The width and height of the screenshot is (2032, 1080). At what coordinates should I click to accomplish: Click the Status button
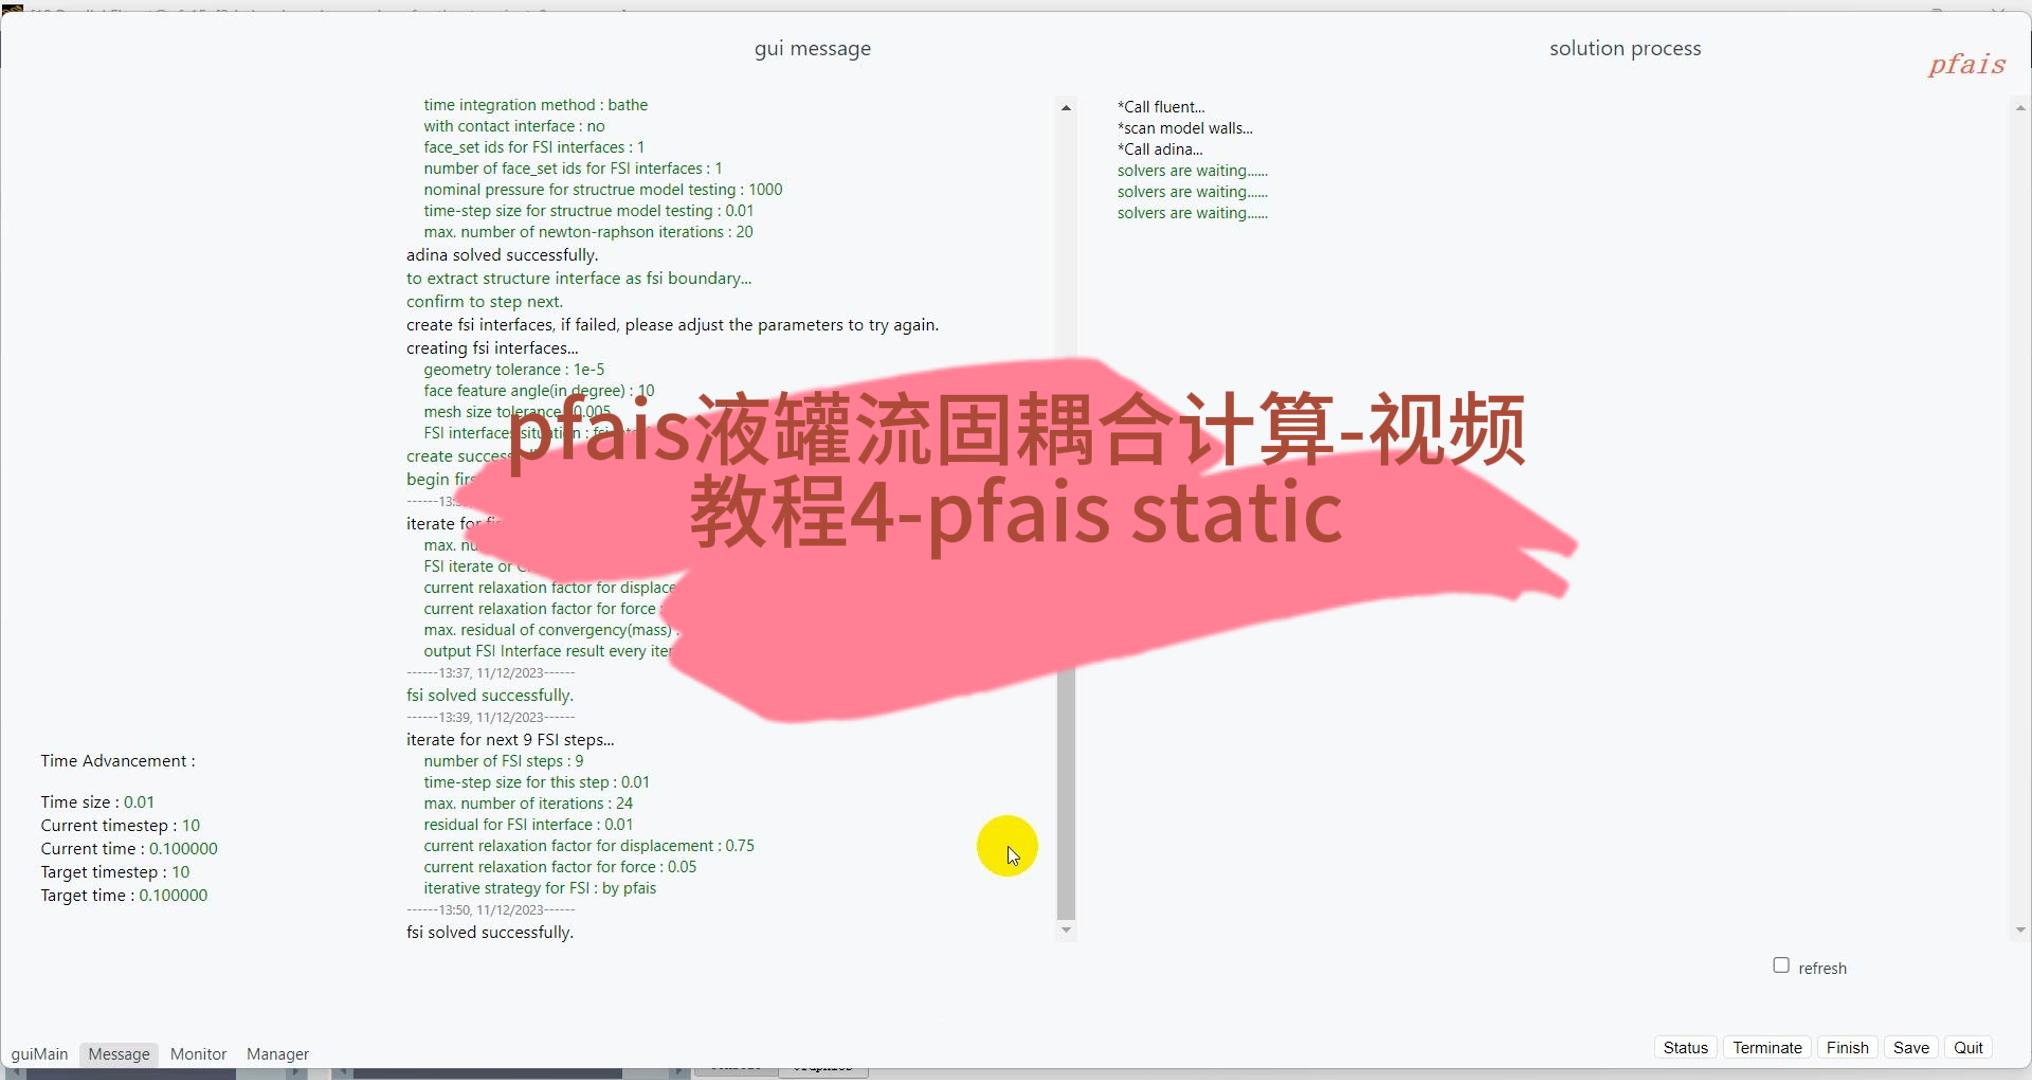[1685, 1047]
